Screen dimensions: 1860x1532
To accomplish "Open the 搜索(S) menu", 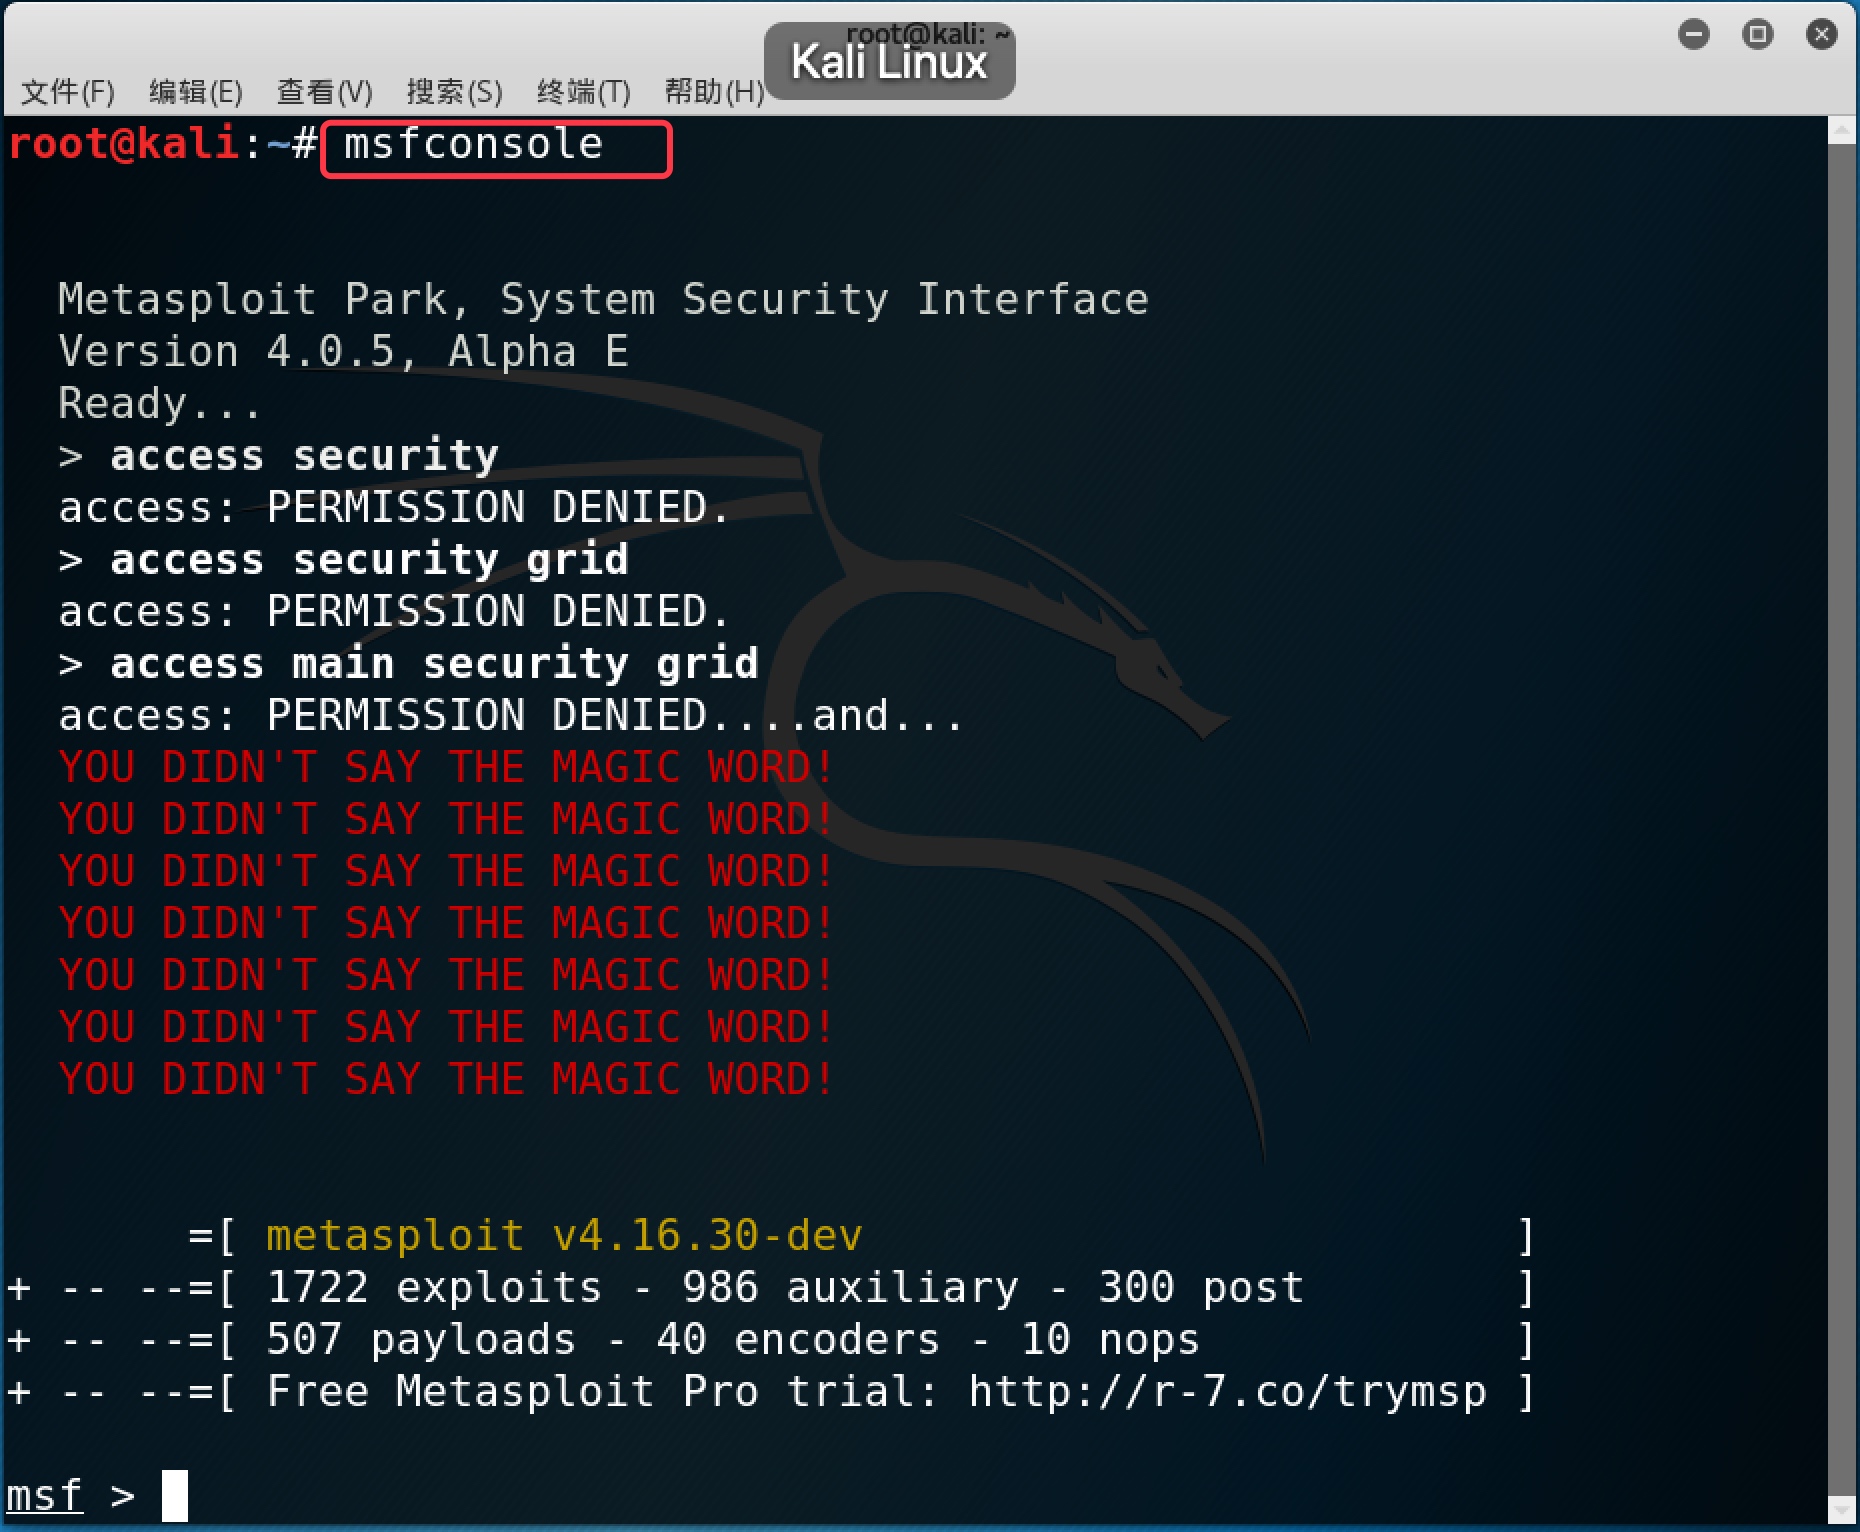I will click(x=455, y=92).
